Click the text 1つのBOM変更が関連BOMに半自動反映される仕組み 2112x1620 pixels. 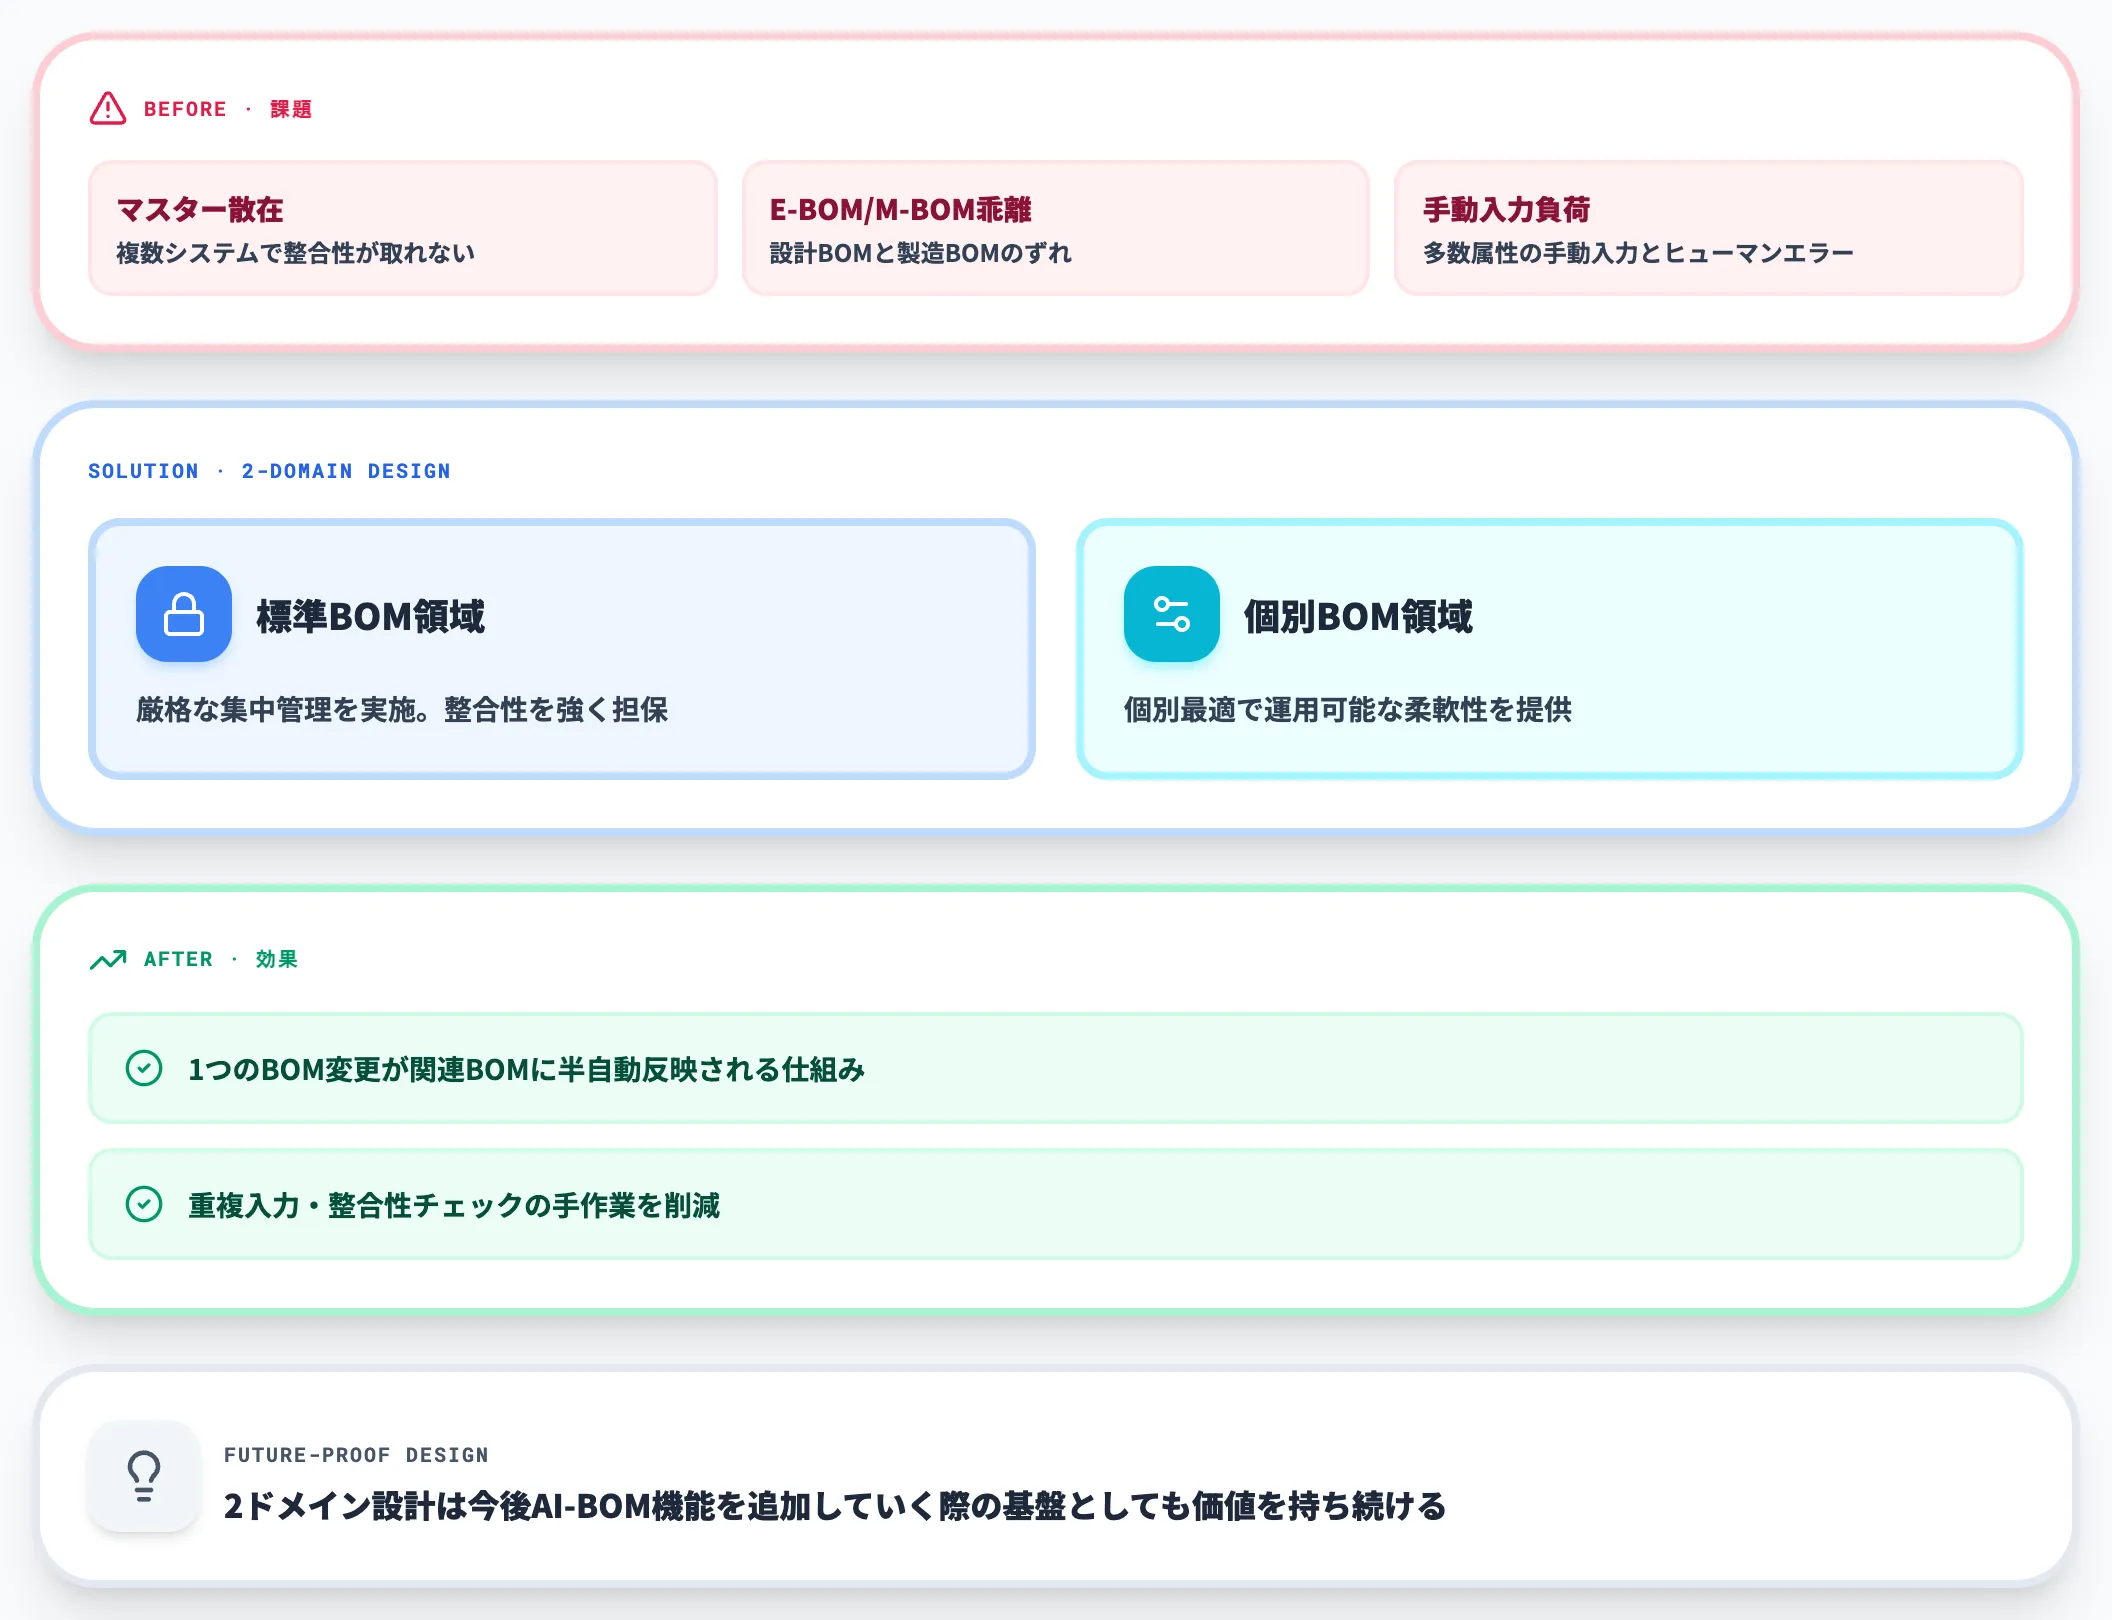tap(526, 1069)
